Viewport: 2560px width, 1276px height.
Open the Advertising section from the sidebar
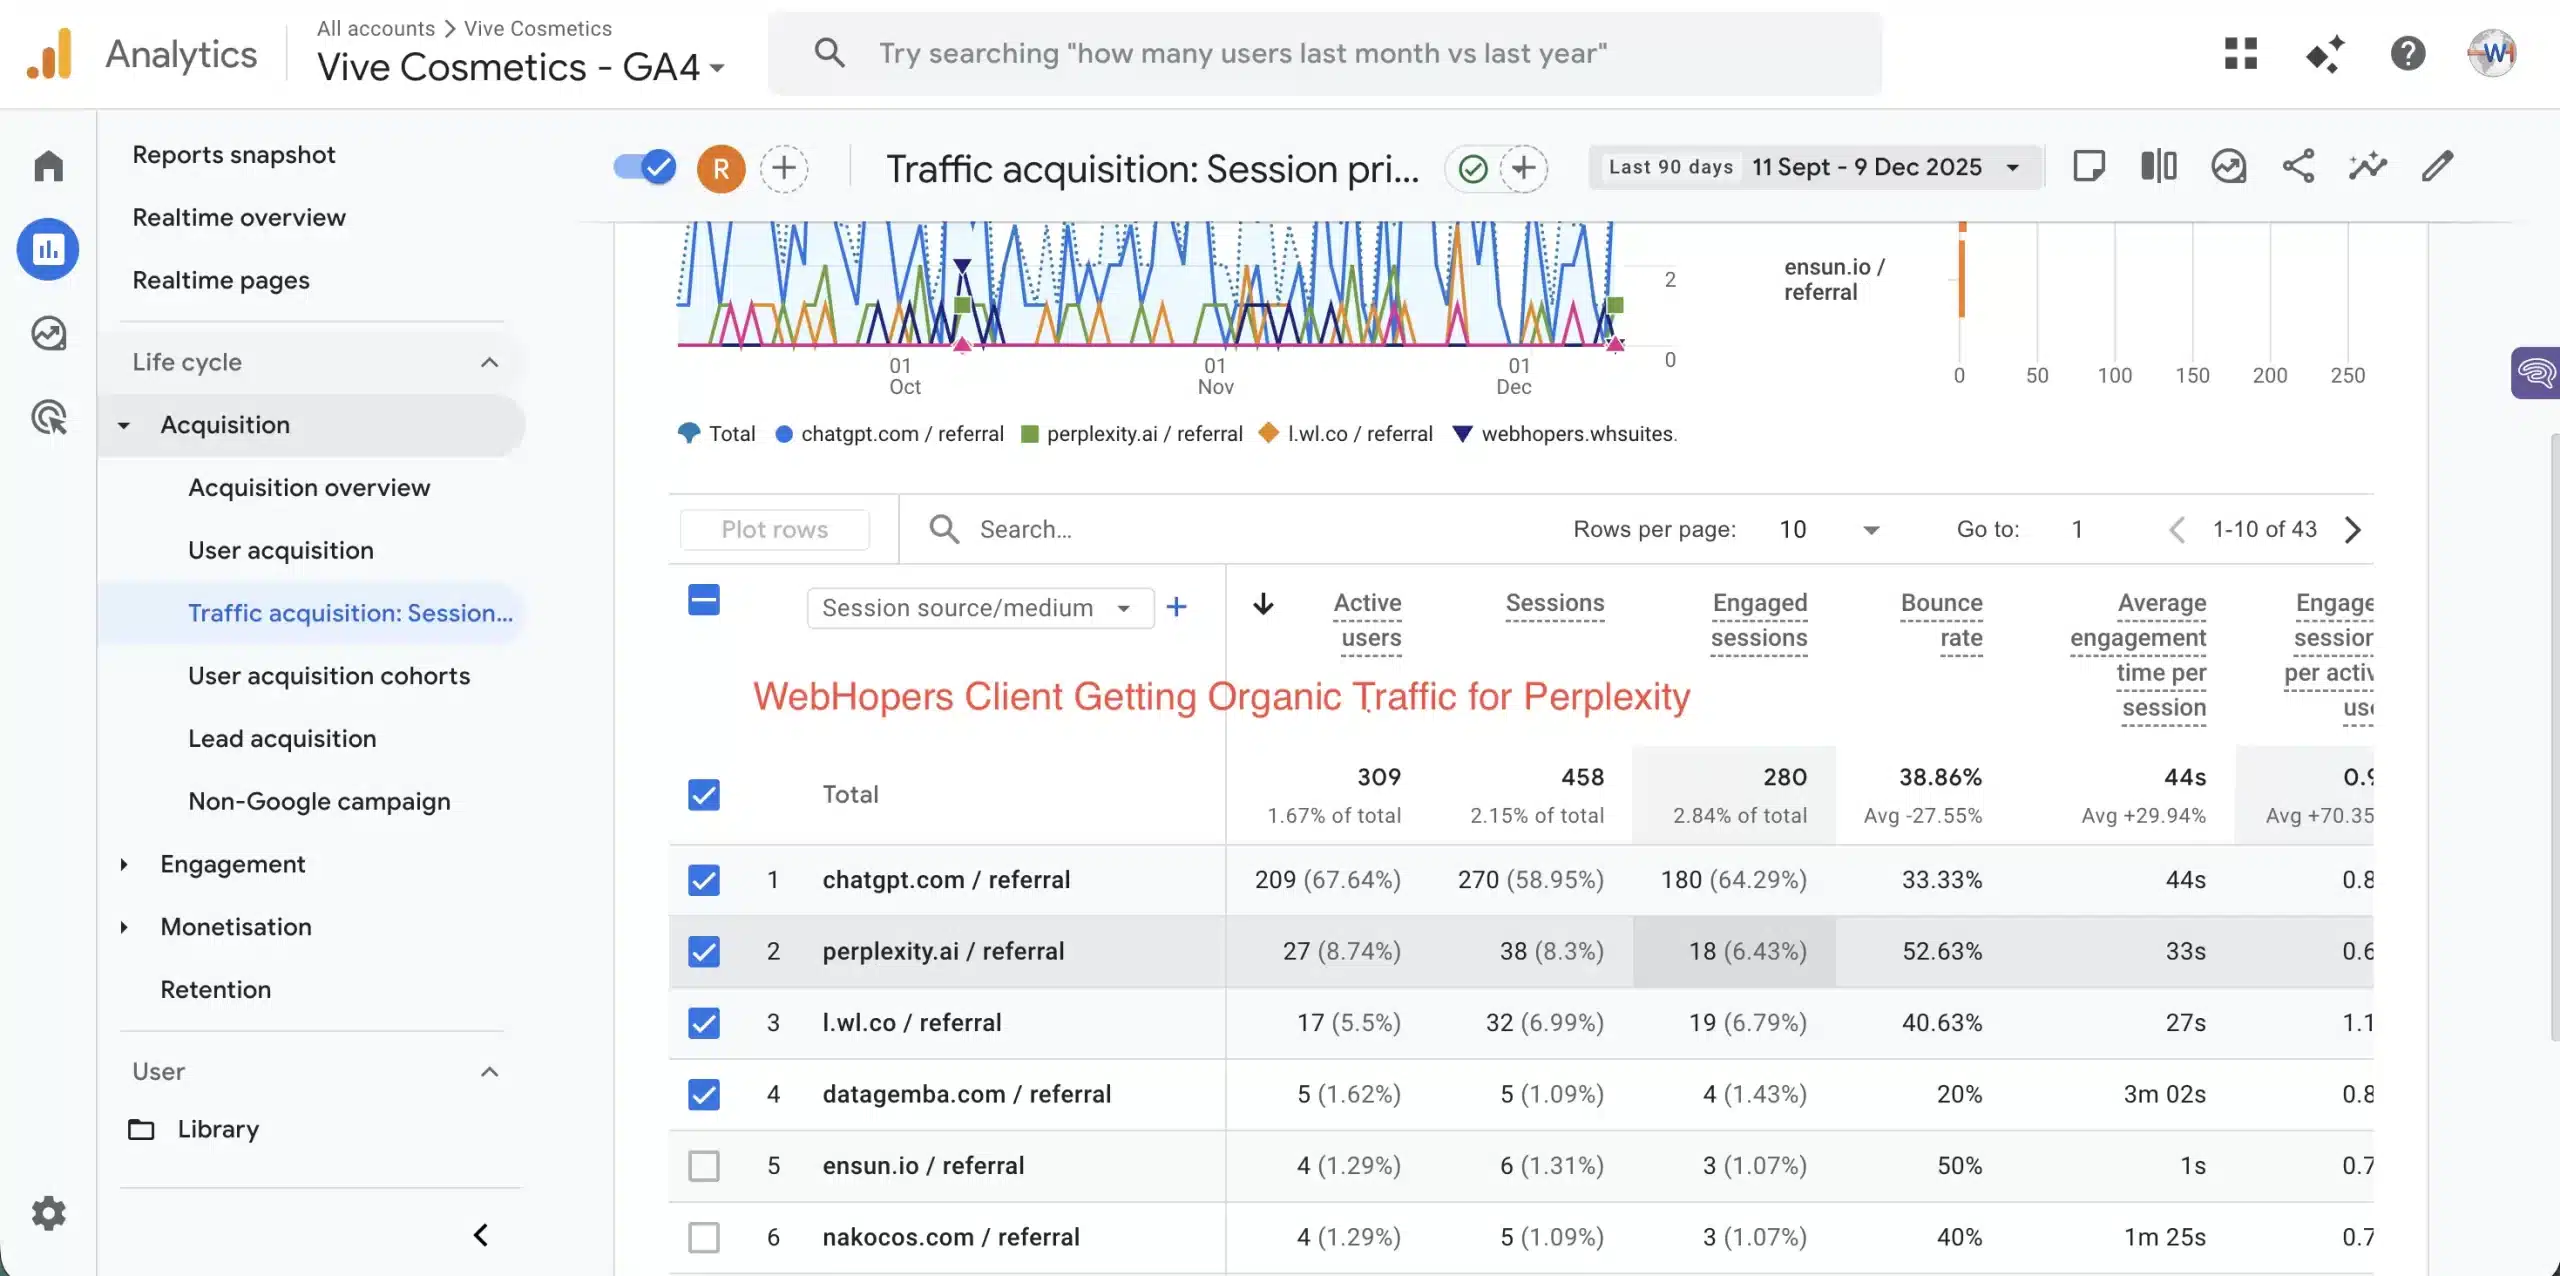coord(48,417)
